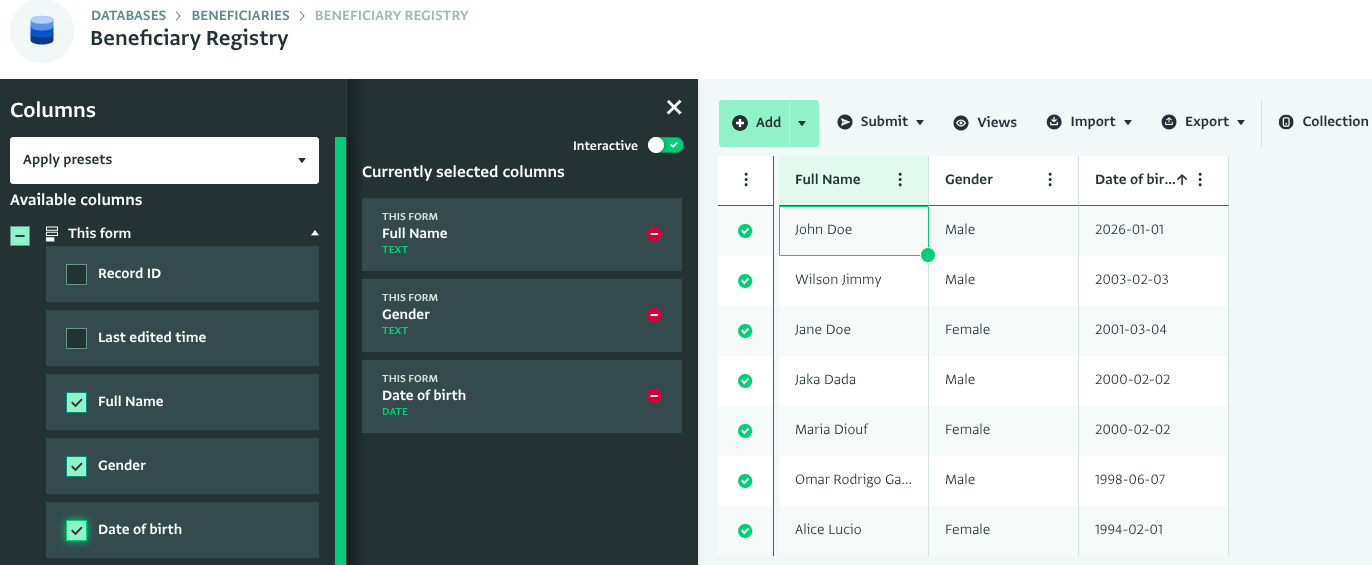The image size is (1372, 565).
Task: Close the column selection panel
Action: [674, 108]
